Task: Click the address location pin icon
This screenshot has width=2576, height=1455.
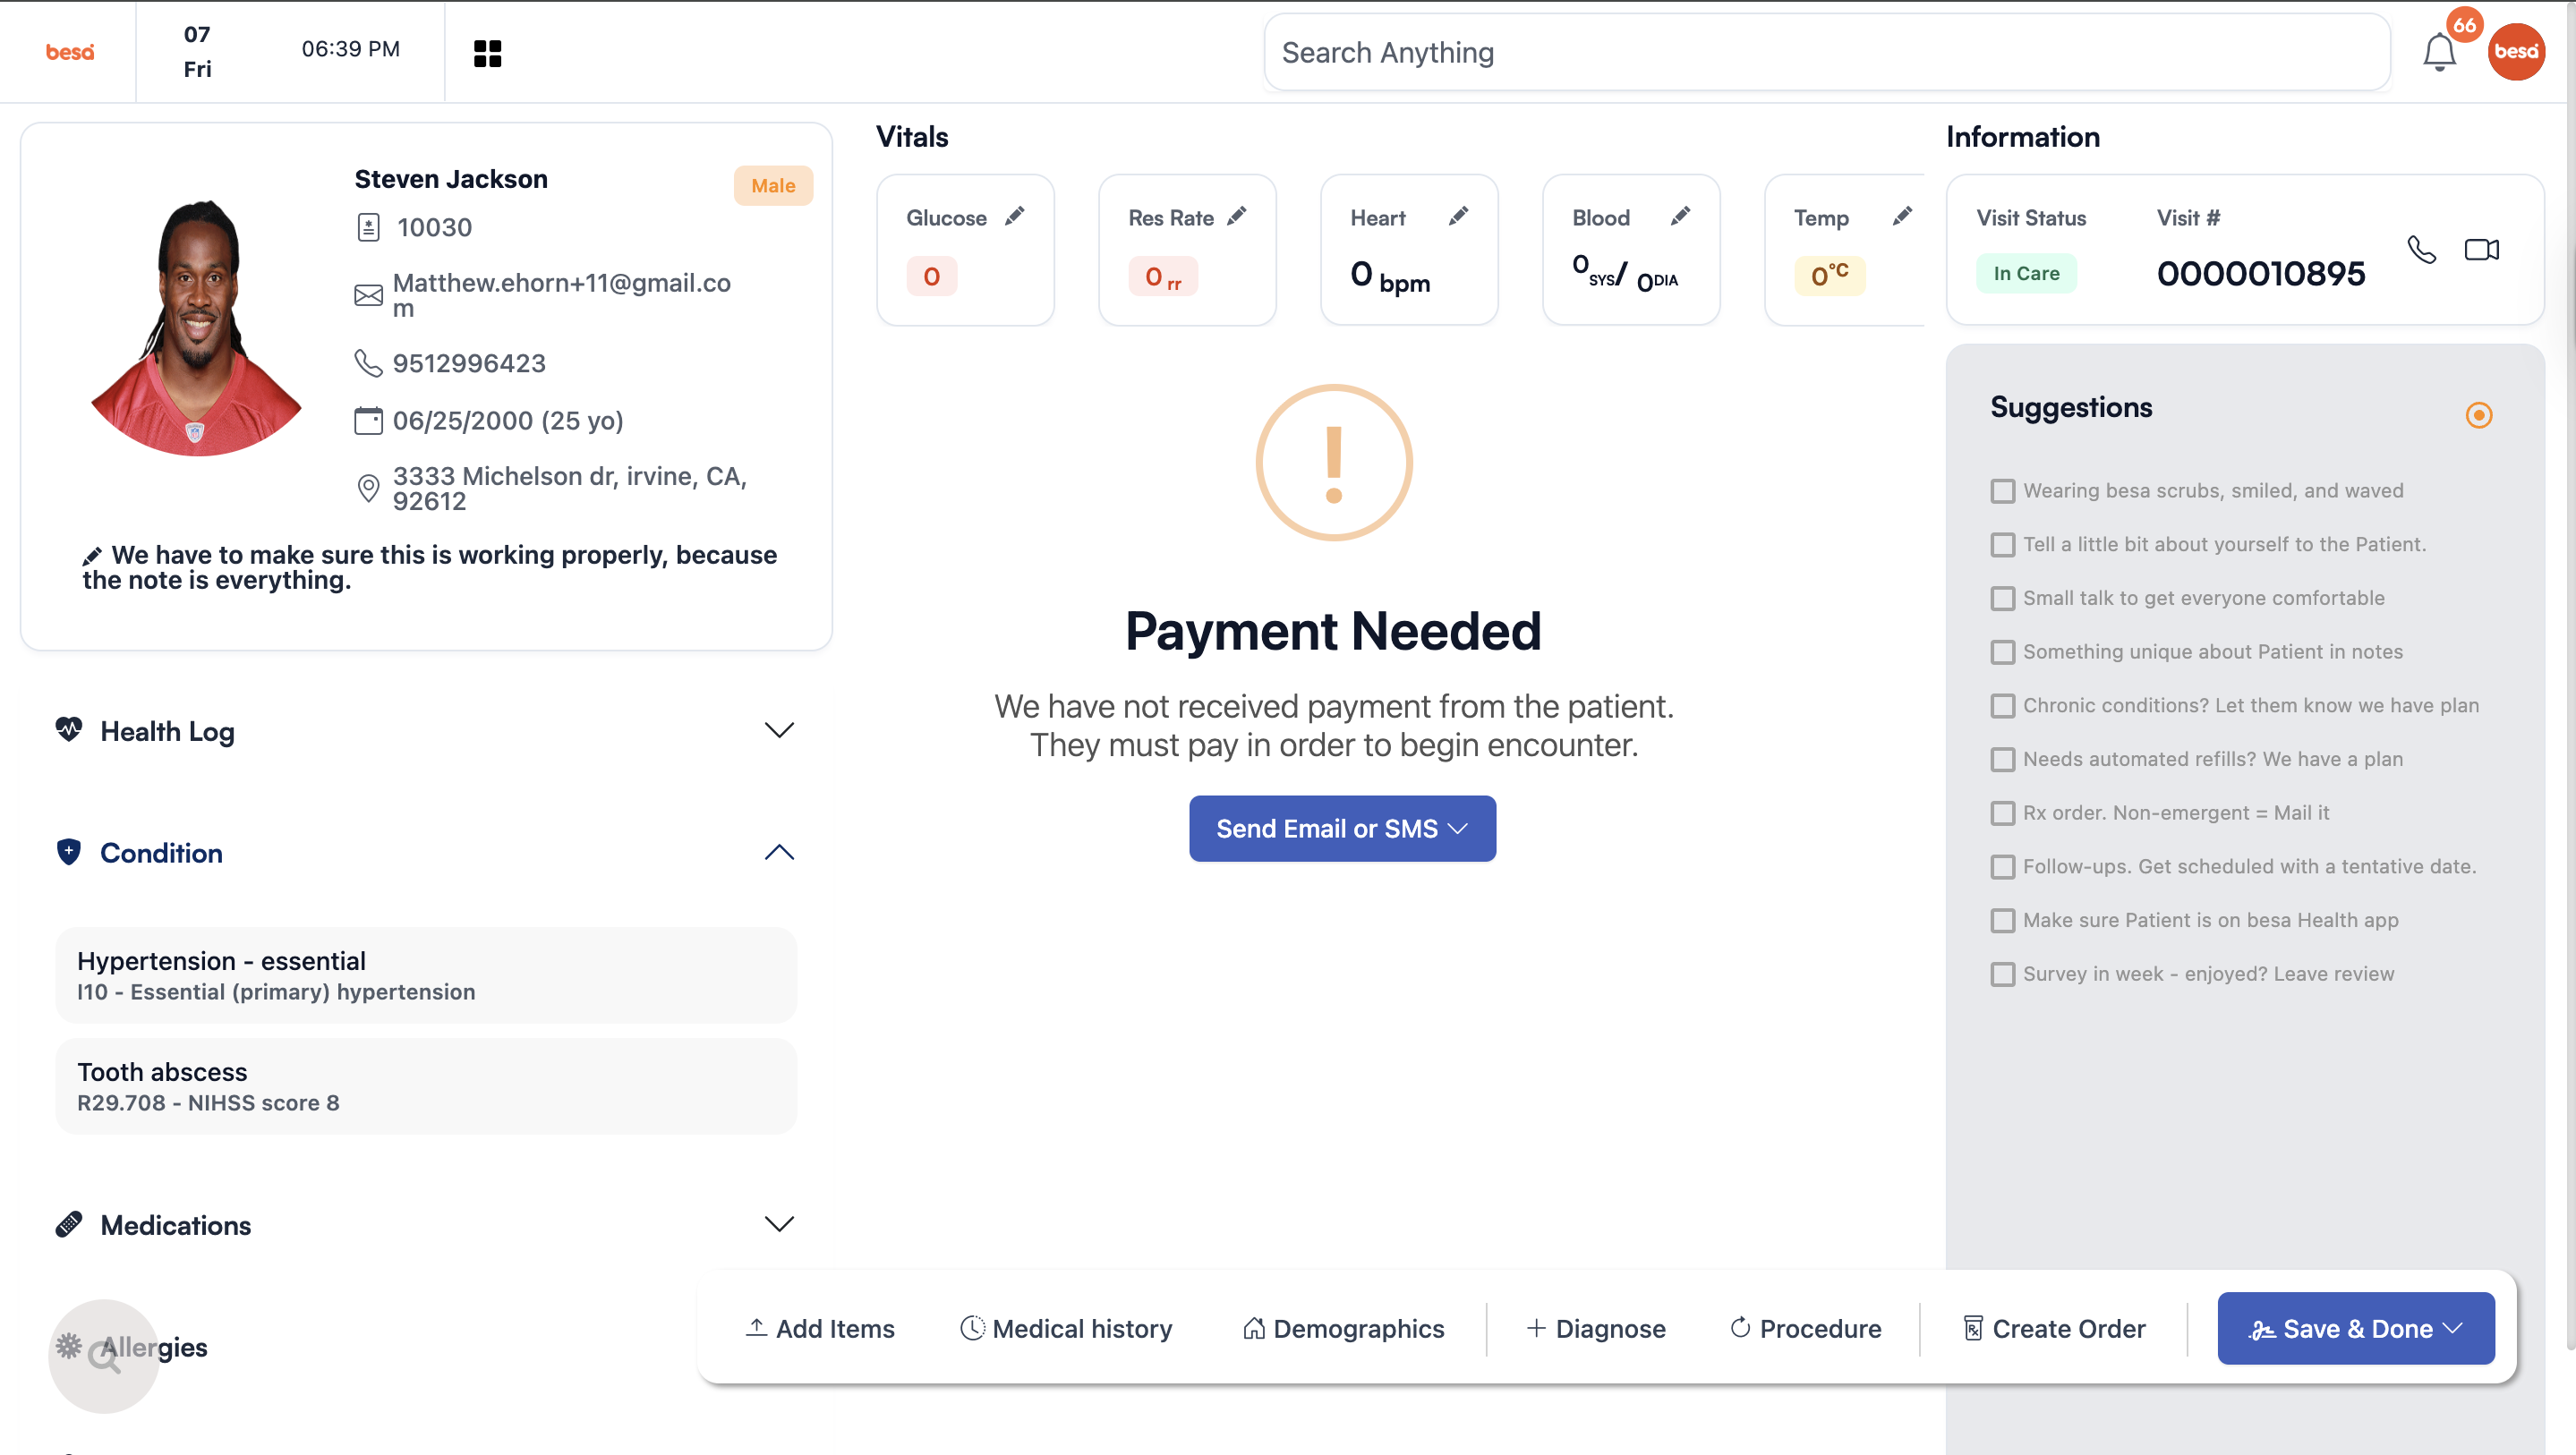Action: [368, 488]
